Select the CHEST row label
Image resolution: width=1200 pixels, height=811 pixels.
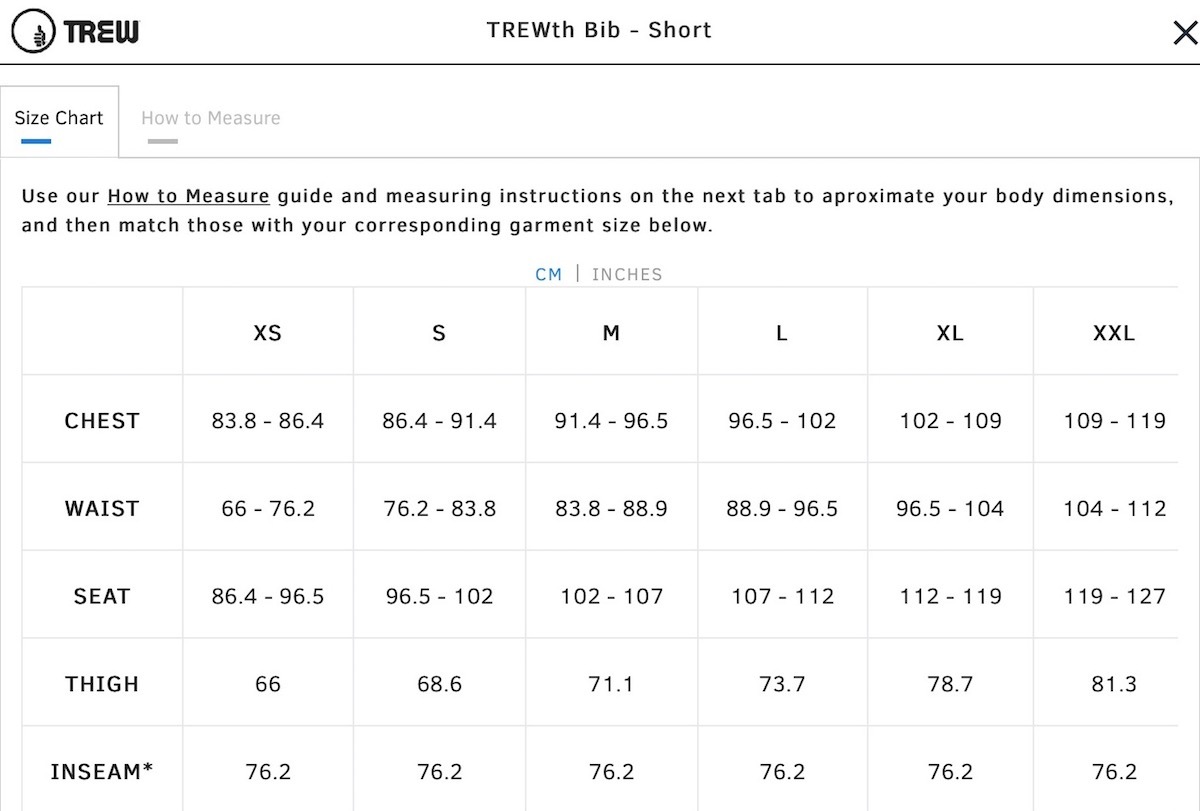click(x=102, y=421)
